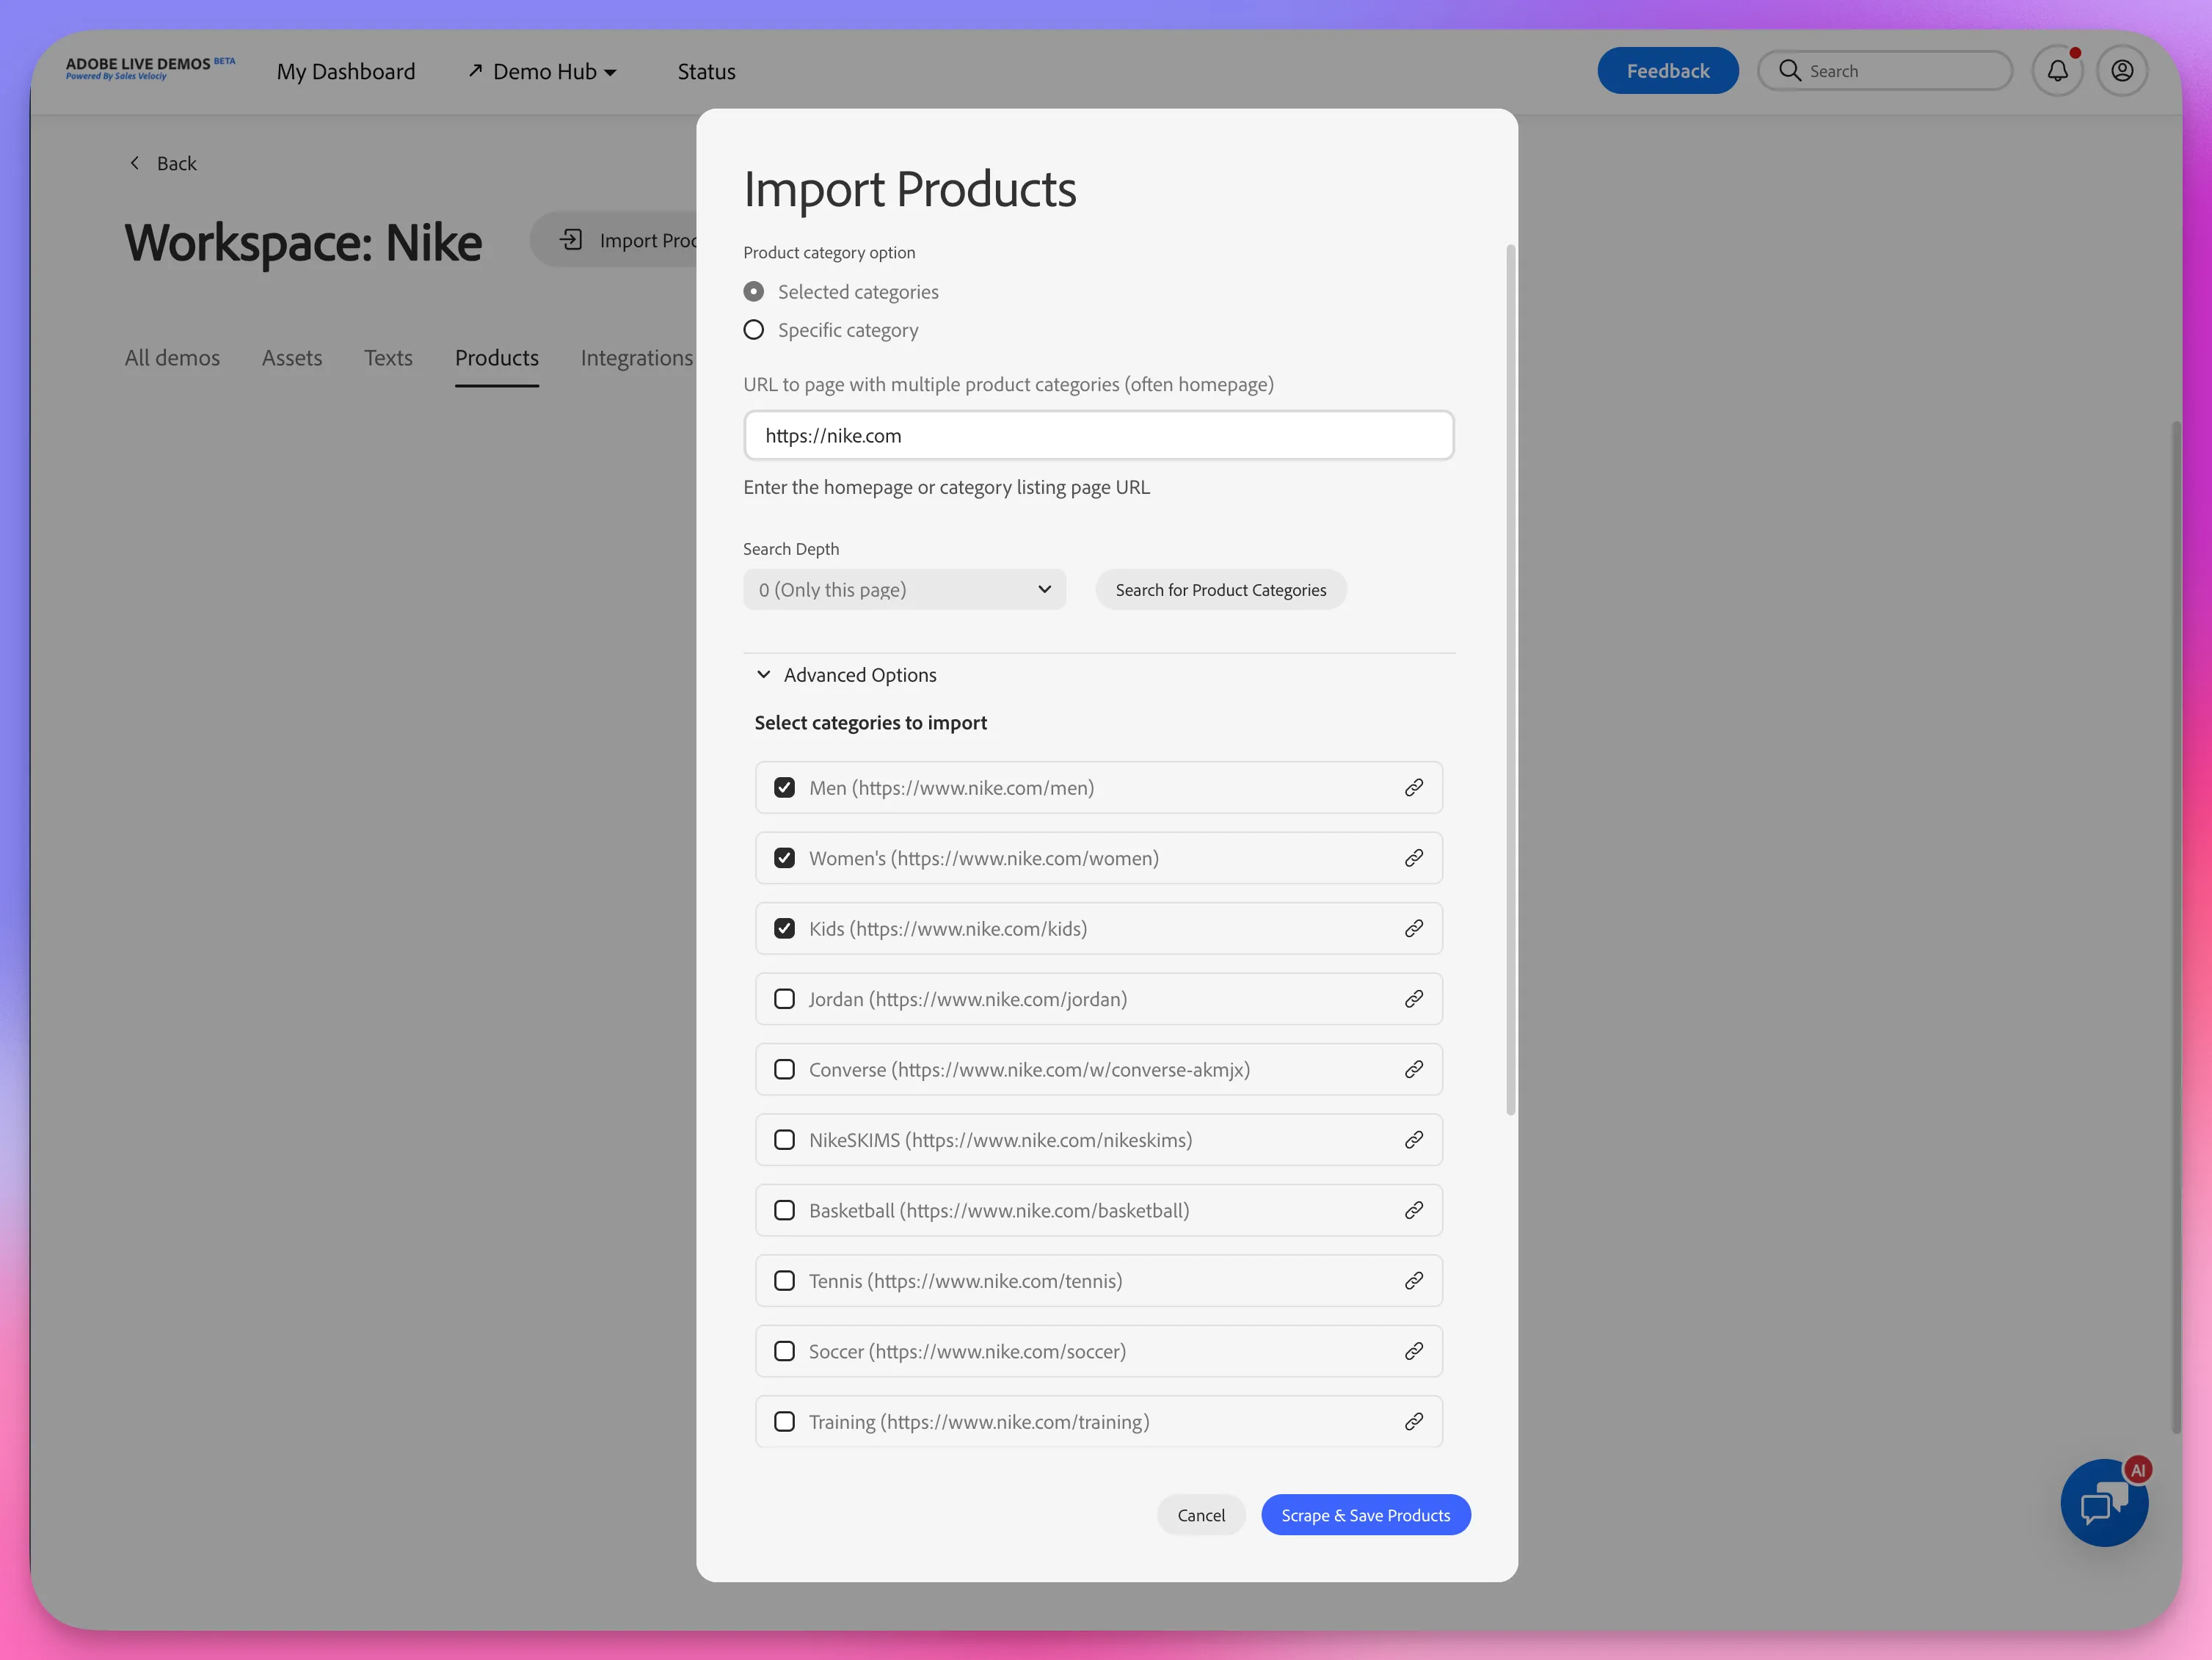Uncheck the Women's category checkbox
The width and height of the screenshot is (2212, 1660).
785,858
